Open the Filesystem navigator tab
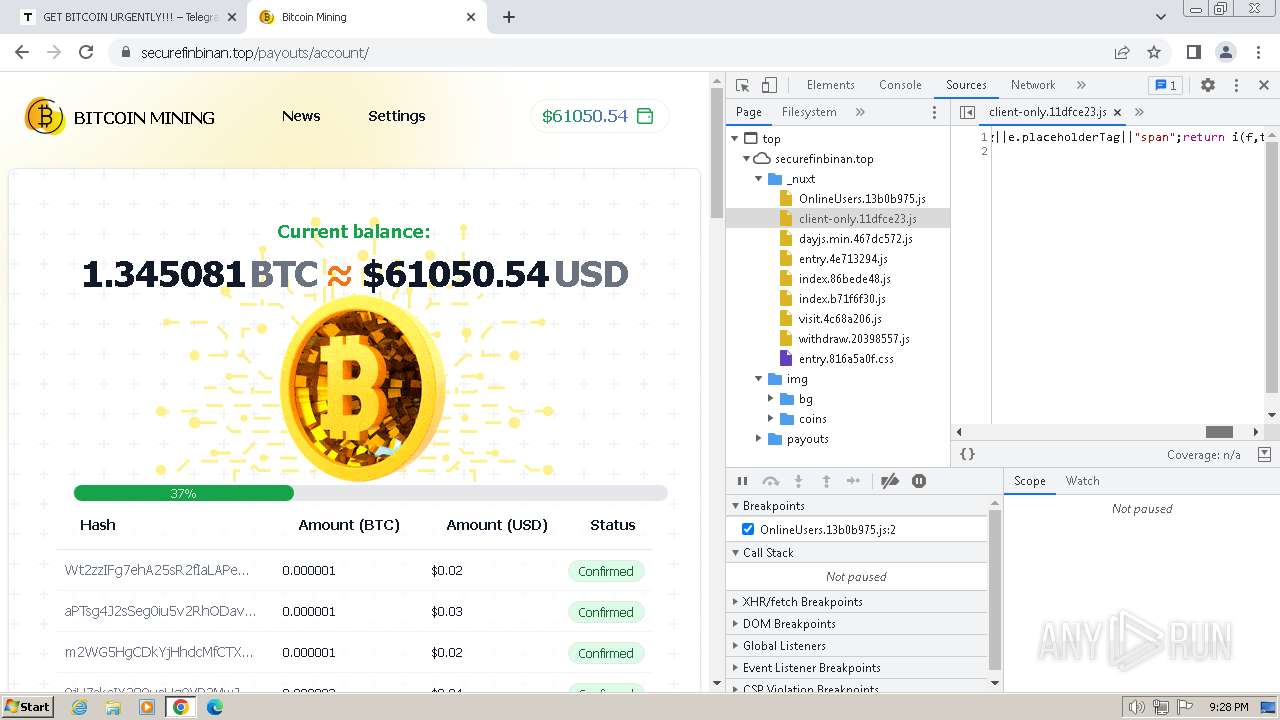1280x720 pixels. pyautogui.click(x=809, y=112)
